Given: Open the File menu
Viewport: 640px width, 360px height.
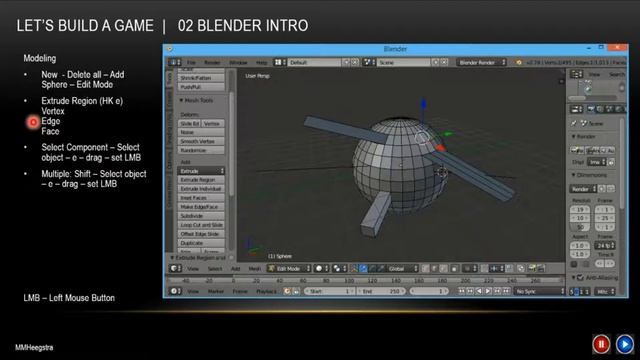Looking at the screenshot, I should pos(191,62).
